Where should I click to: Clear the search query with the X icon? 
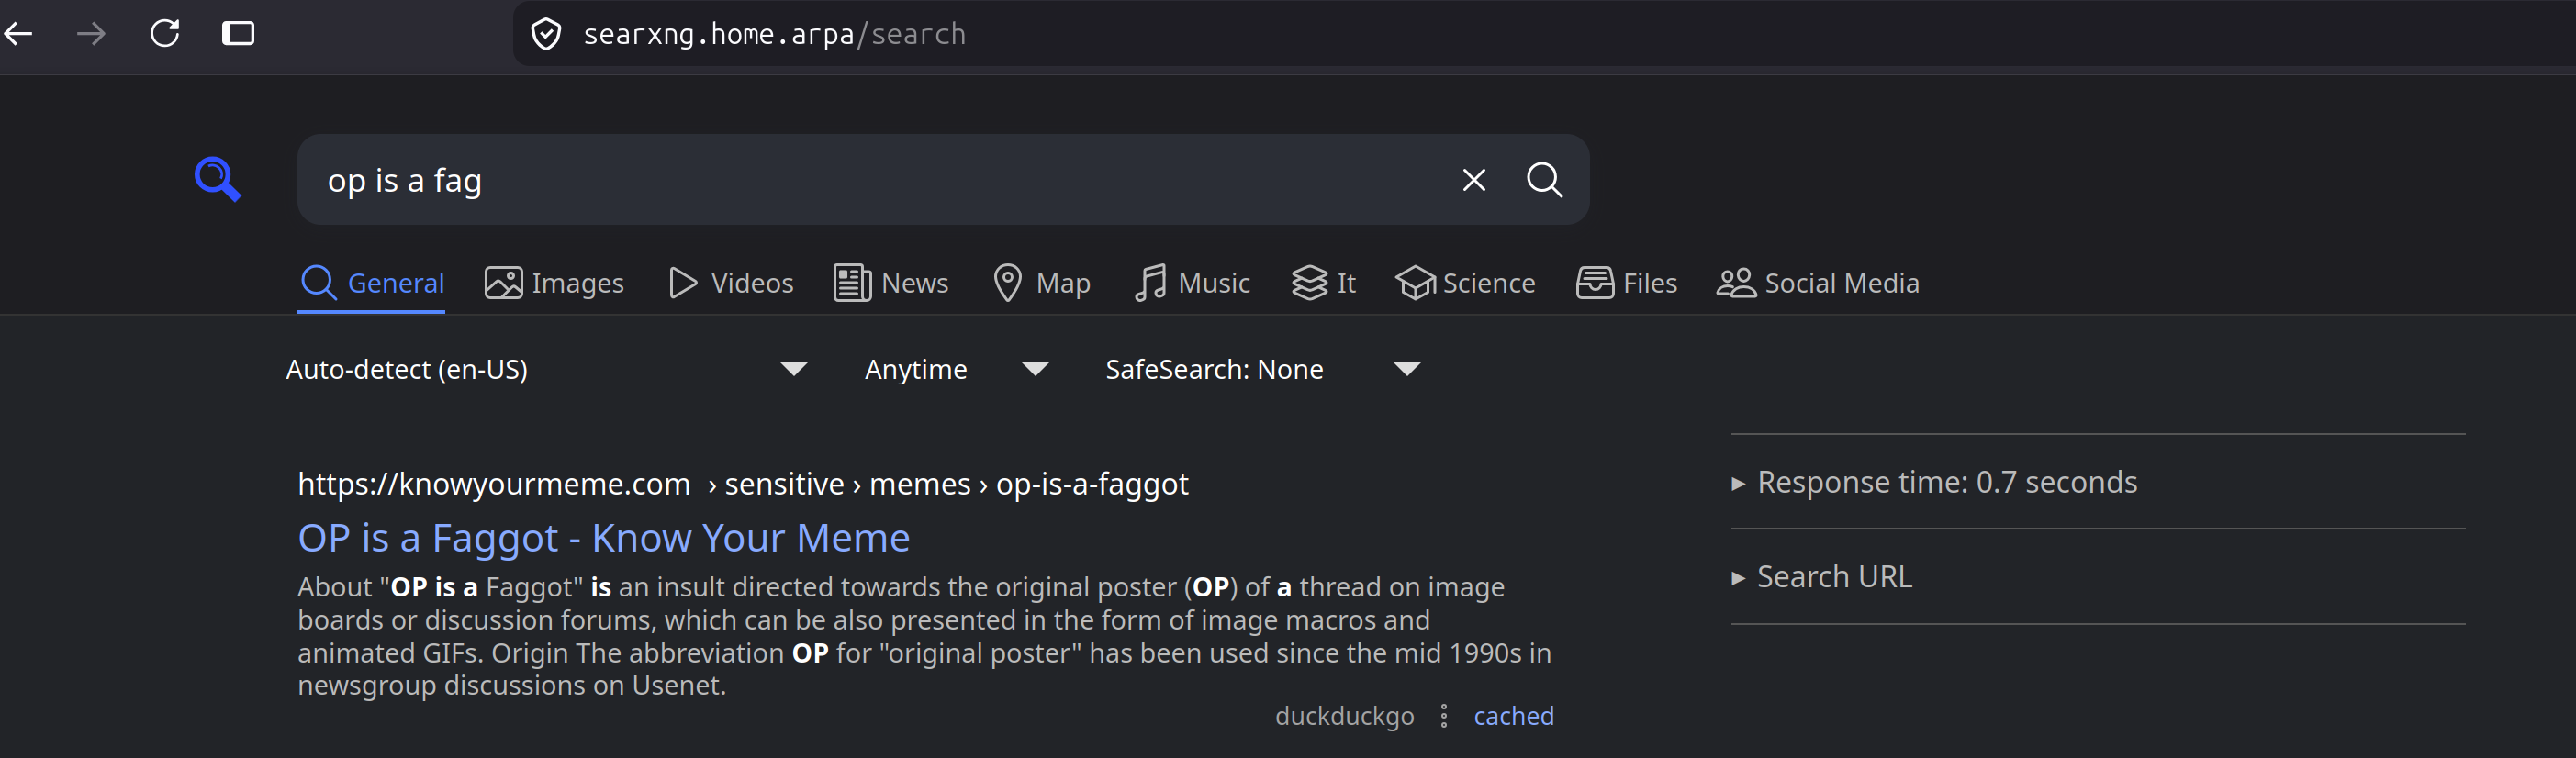[x=1474, y=180]
